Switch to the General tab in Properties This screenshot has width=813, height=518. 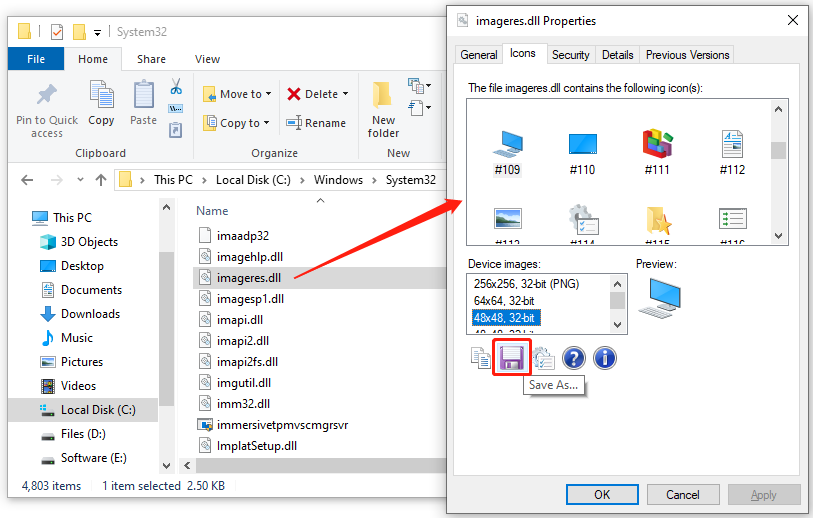point(479,55)
